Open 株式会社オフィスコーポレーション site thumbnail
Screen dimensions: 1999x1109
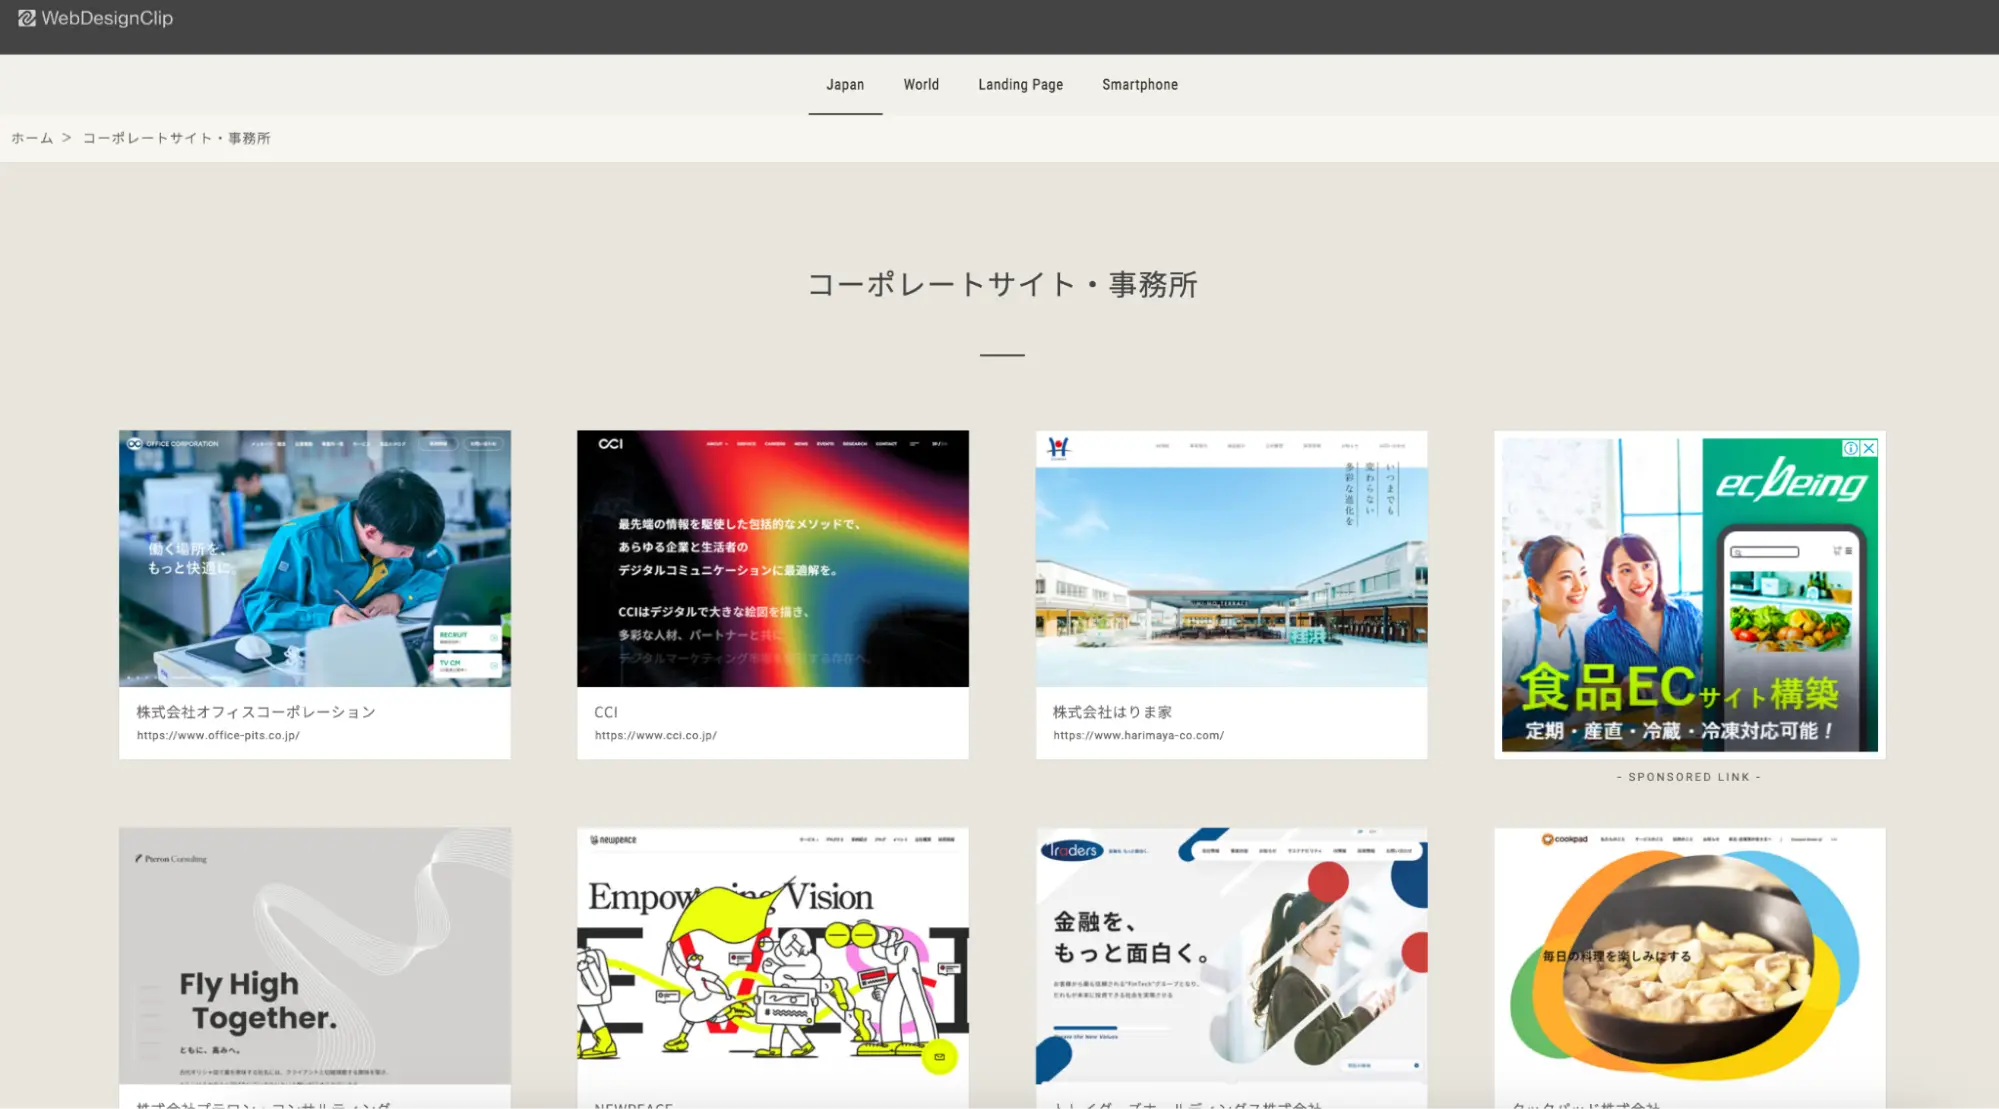click(314, 558)
